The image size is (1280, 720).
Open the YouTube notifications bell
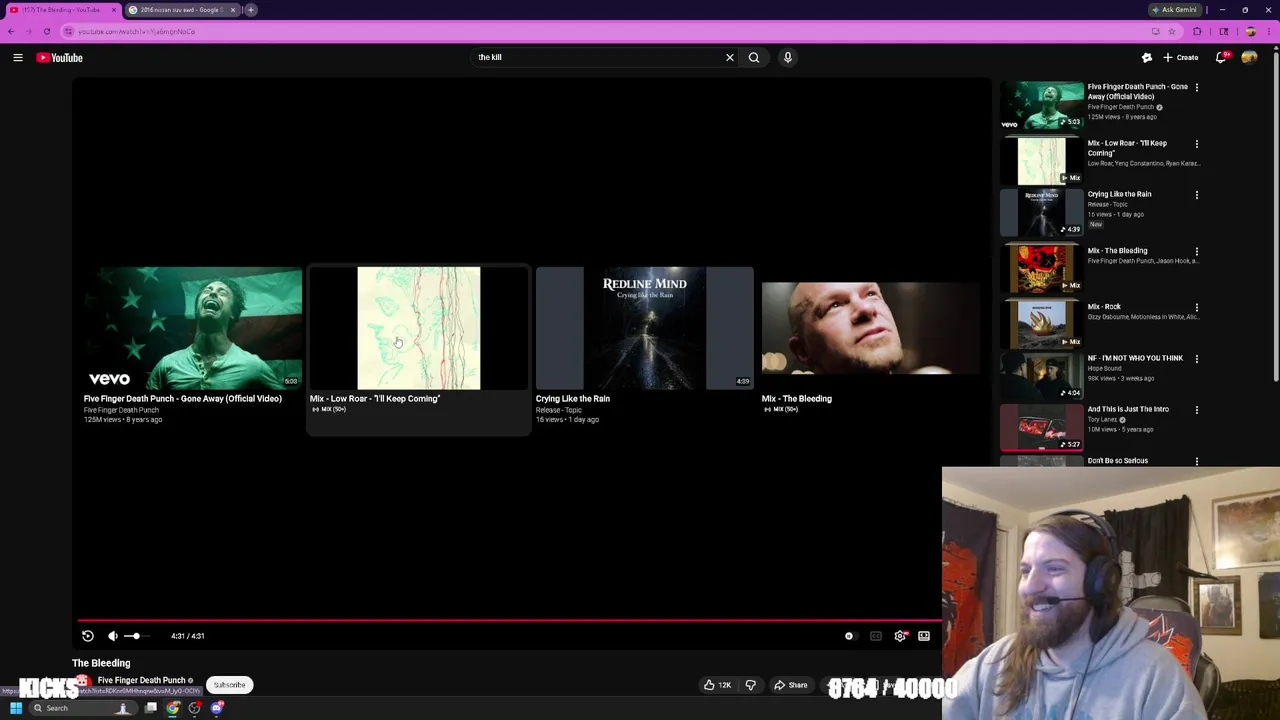(x=1221, y=58)
